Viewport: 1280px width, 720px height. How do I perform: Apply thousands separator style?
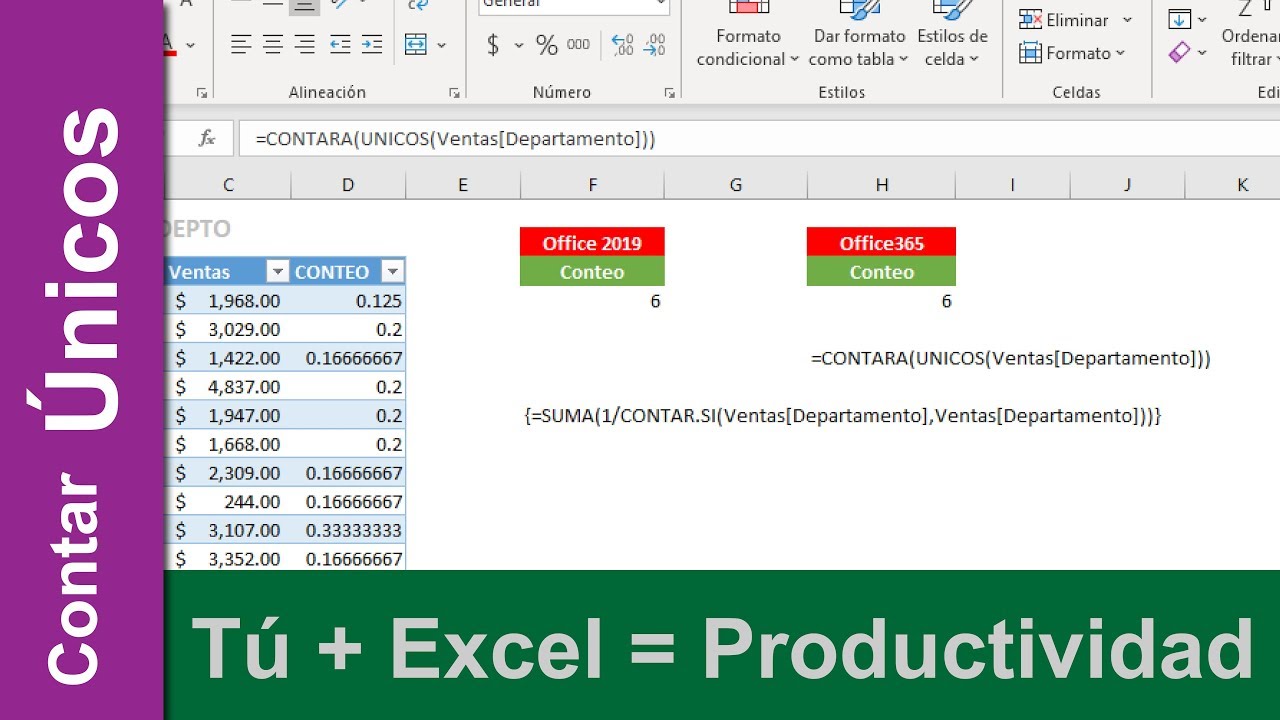click(578, 45)
